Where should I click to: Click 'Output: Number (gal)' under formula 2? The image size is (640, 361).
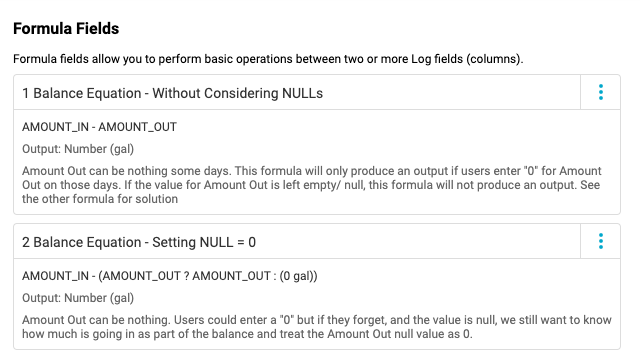[78, 298]
